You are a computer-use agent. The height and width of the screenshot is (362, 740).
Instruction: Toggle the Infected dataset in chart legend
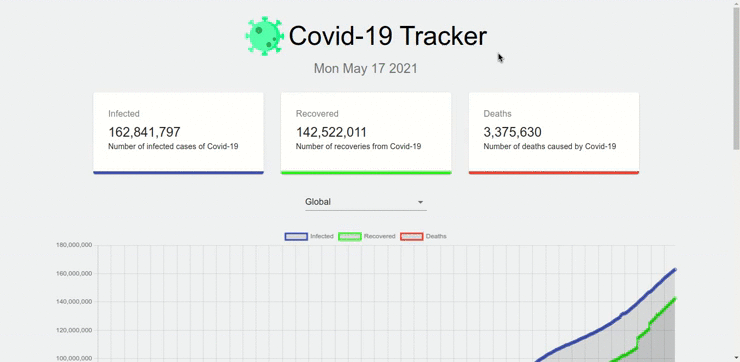pos(309,236)
